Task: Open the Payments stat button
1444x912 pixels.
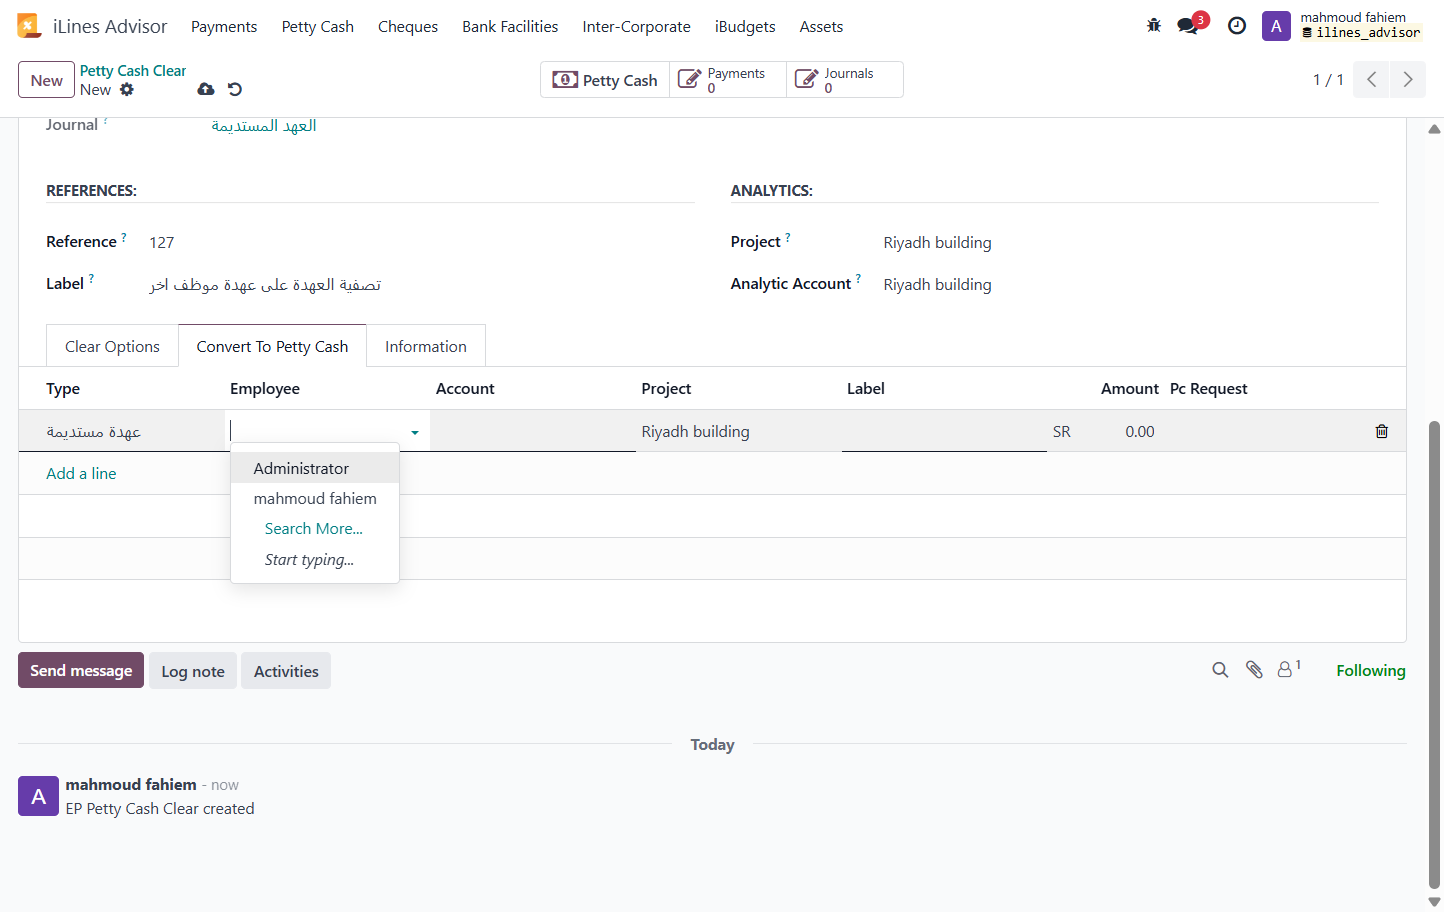Action: click(x=728, y=80)
